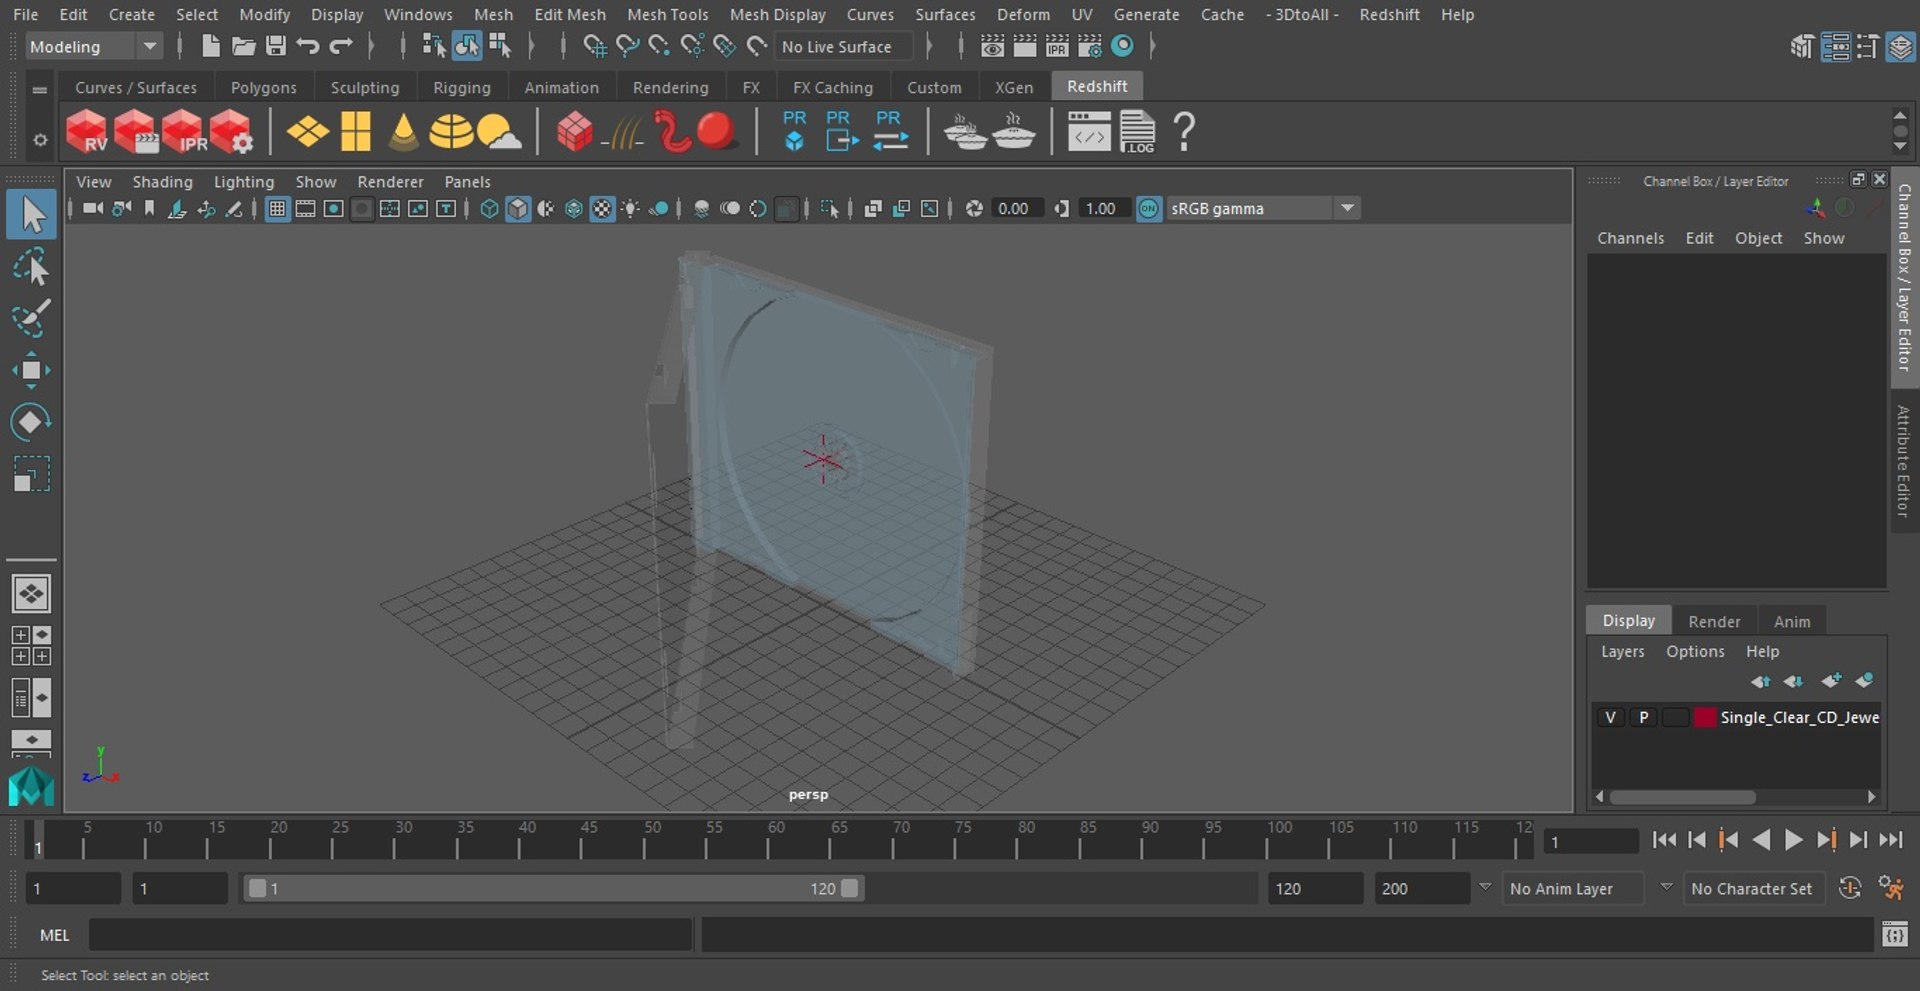The width and height of the screenshot is (1920, 991).
Task: Switch to Polygons shelf tab
Action: click(263, 87)
